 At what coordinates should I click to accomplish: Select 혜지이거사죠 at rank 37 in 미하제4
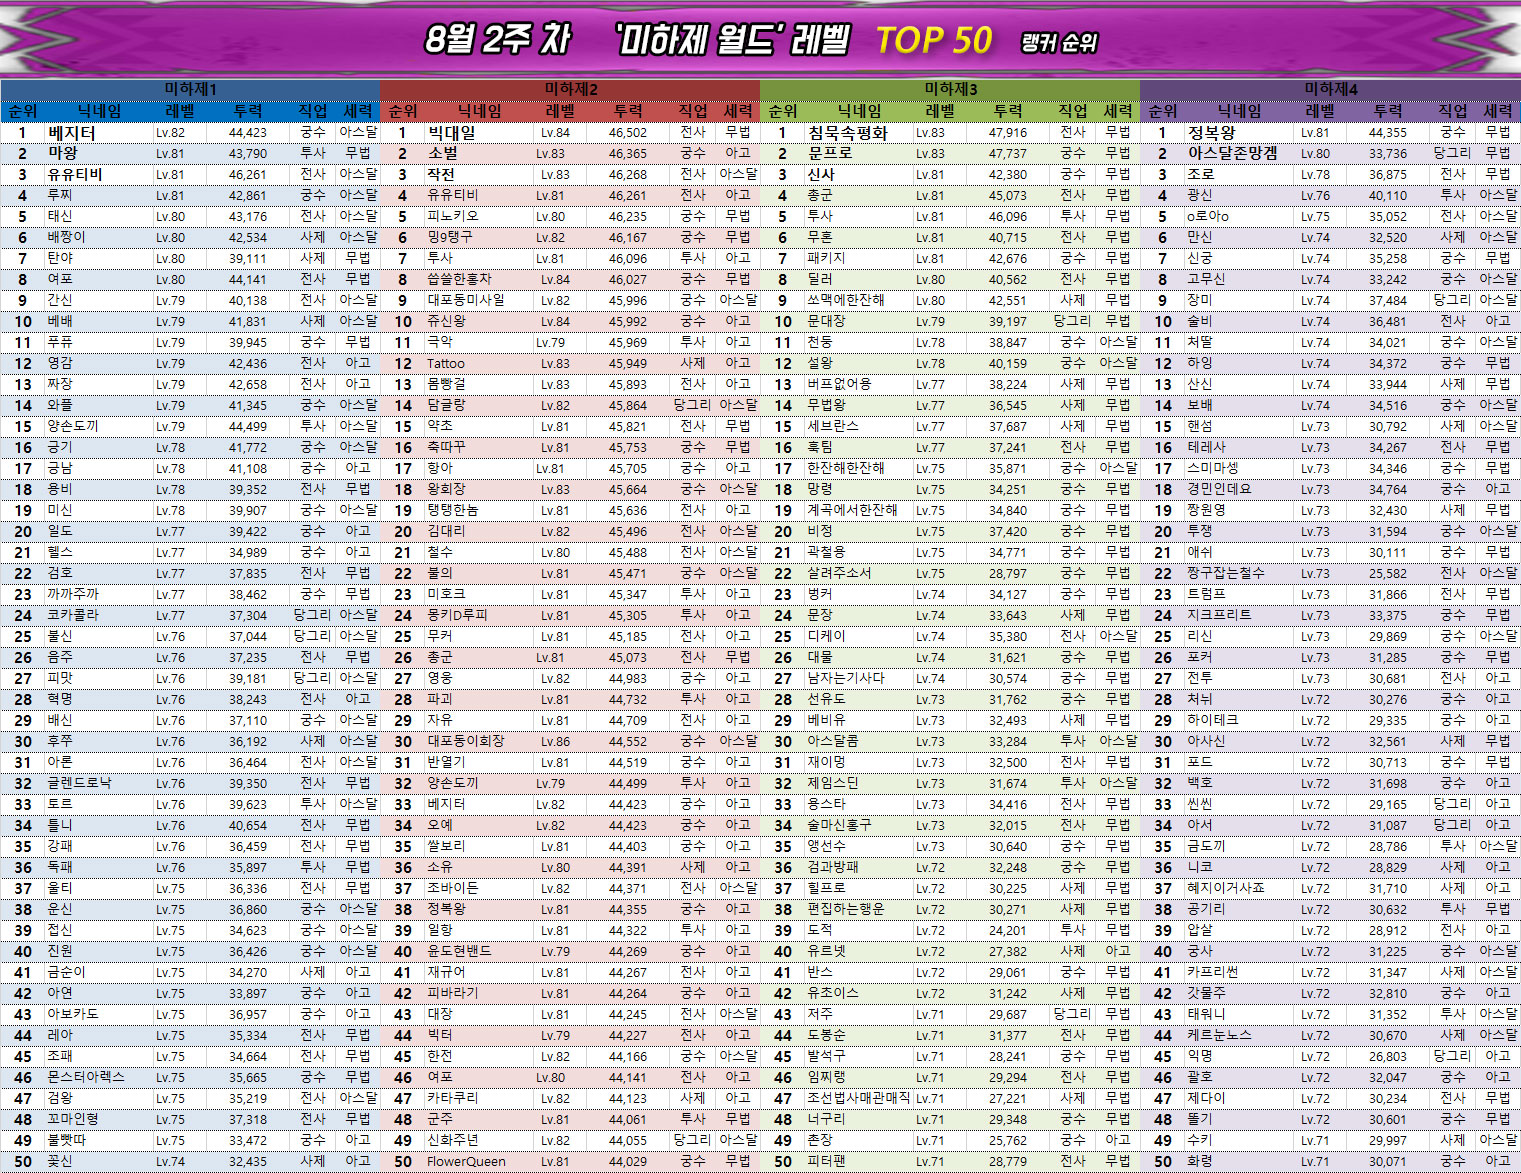point(1225,888)
